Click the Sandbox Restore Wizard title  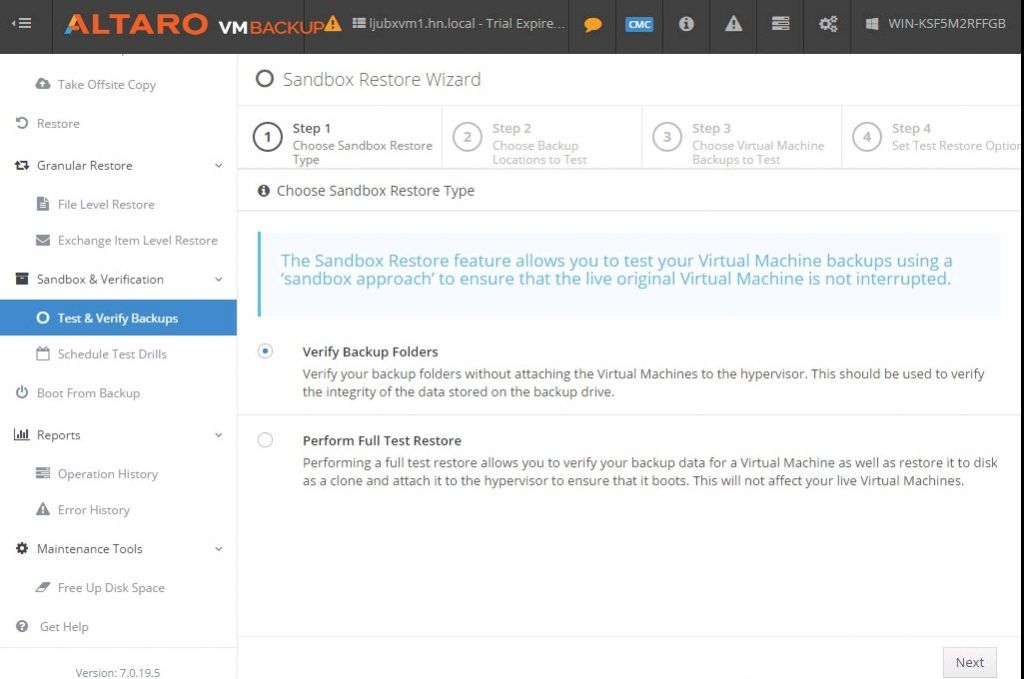tap(381, 79)
